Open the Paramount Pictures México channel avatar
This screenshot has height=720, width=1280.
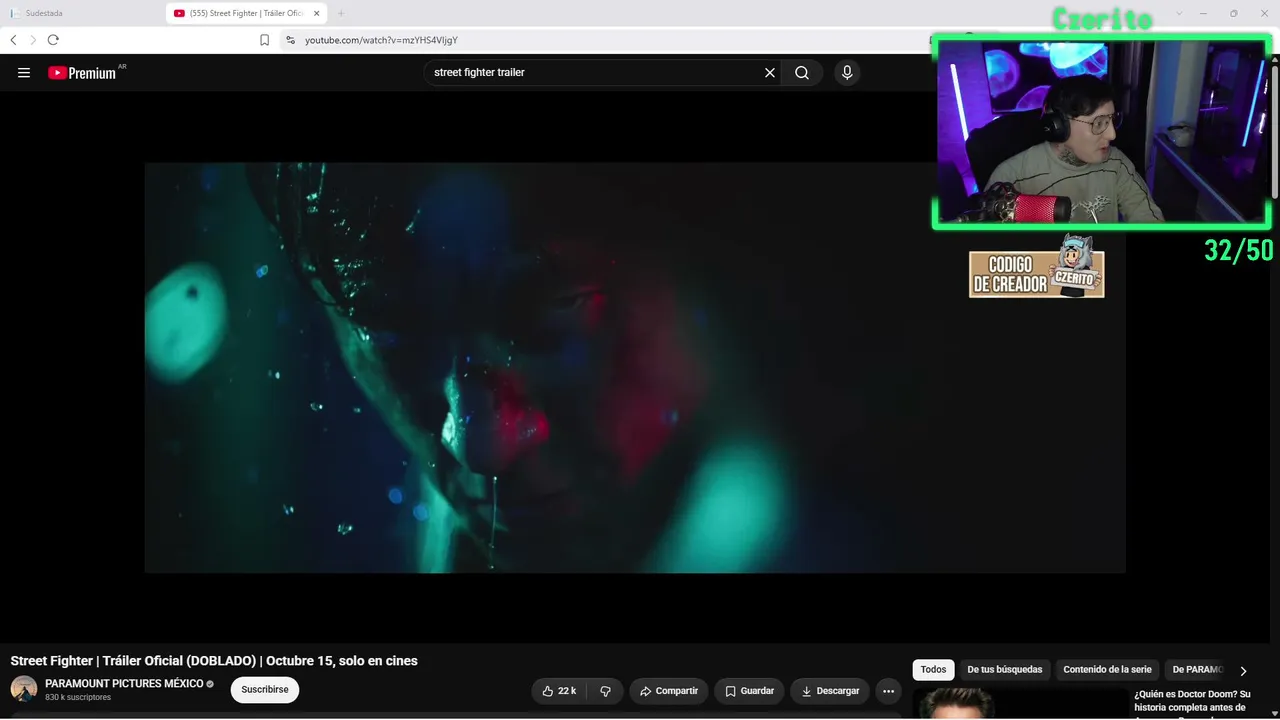pyautogui.click(x=24, y=689)
